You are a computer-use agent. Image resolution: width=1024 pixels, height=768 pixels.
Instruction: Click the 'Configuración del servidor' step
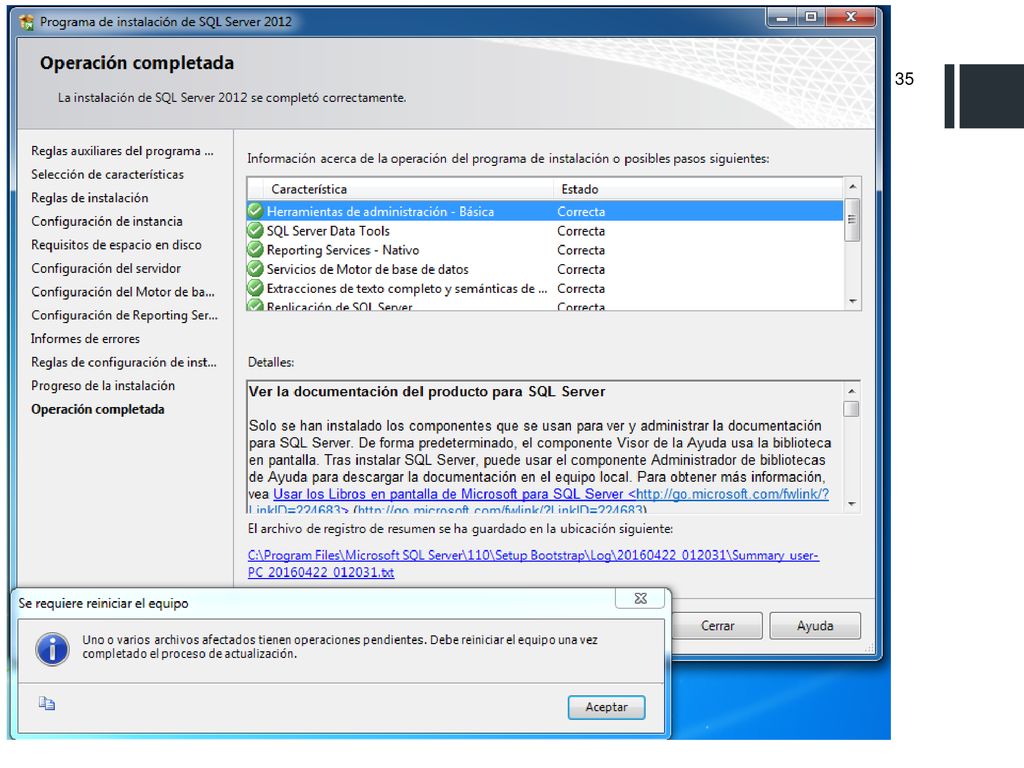pos(106,268)
